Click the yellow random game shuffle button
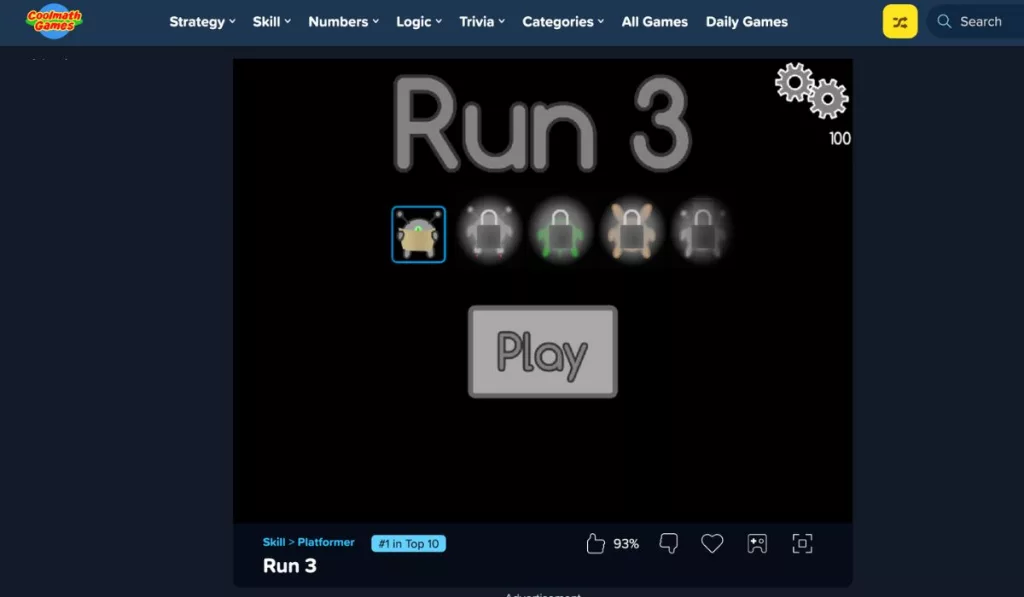This screenshot has height=597, width=1024. click(x=900, y=22)
